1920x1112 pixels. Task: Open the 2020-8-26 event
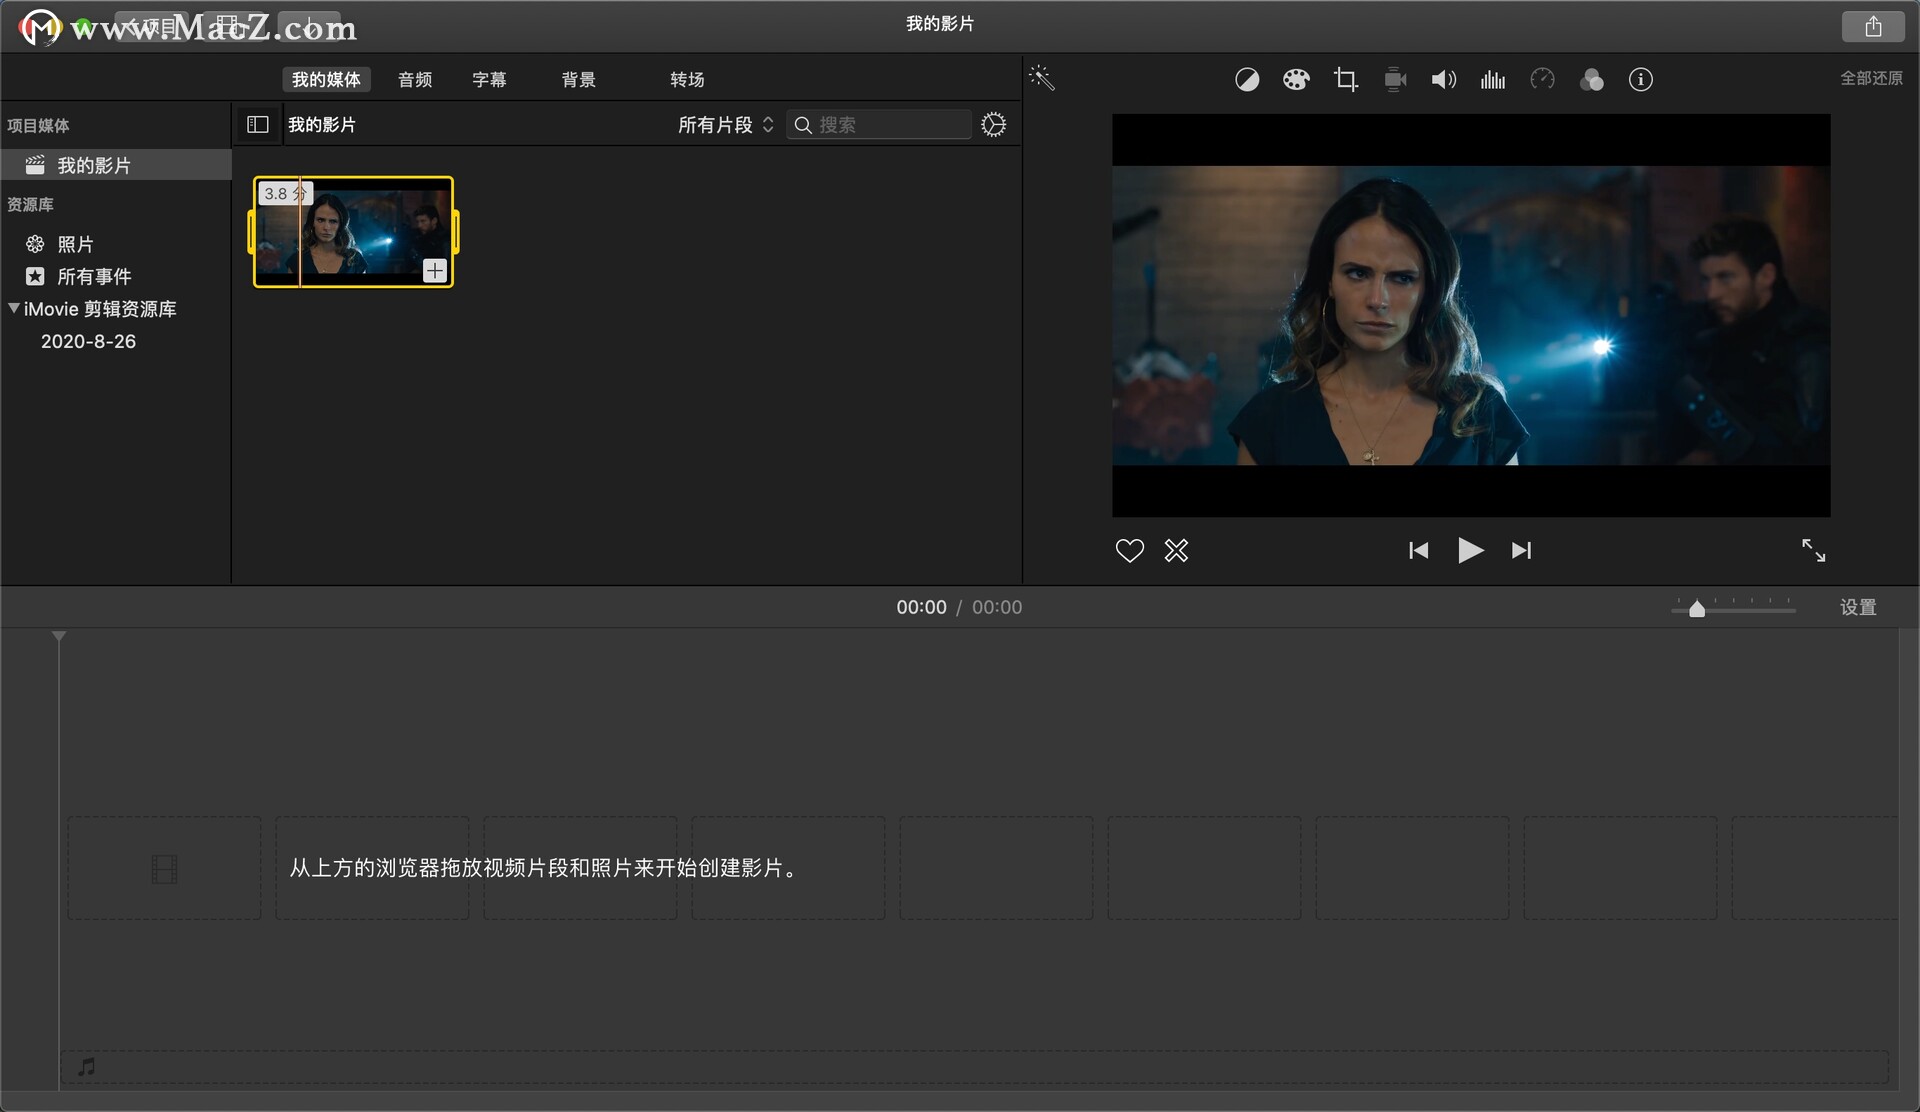88,341
